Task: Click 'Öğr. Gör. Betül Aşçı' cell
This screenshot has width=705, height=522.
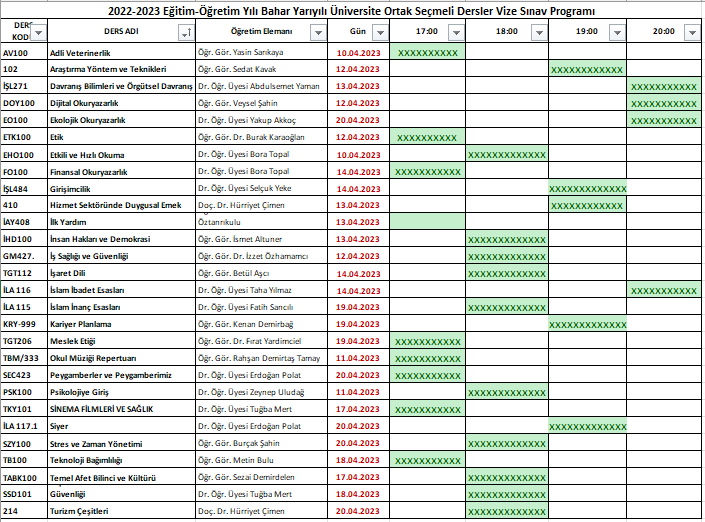Action: coord(262,273)
